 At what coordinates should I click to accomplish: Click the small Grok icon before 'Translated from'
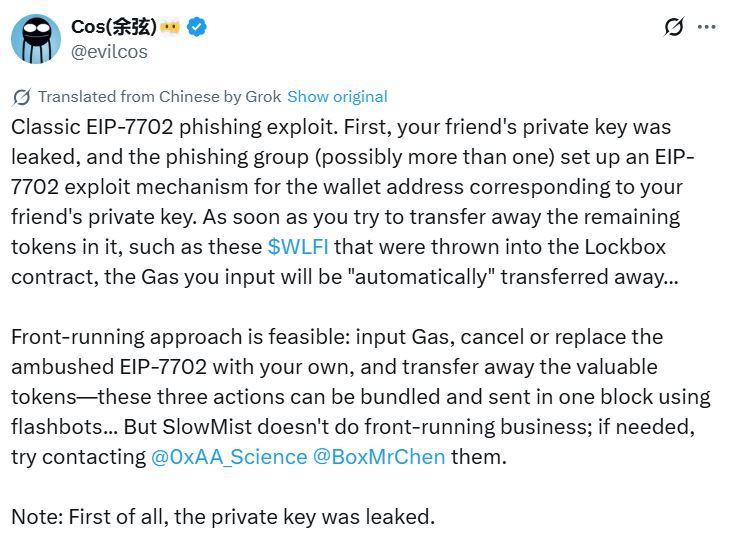click(x=22, y=97)
